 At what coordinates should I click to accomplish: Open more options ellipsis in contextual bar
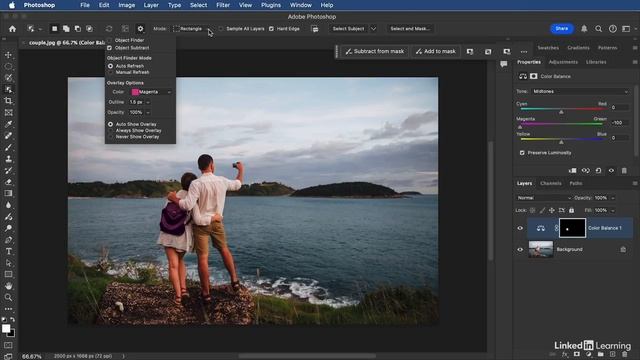click(524, 51)
